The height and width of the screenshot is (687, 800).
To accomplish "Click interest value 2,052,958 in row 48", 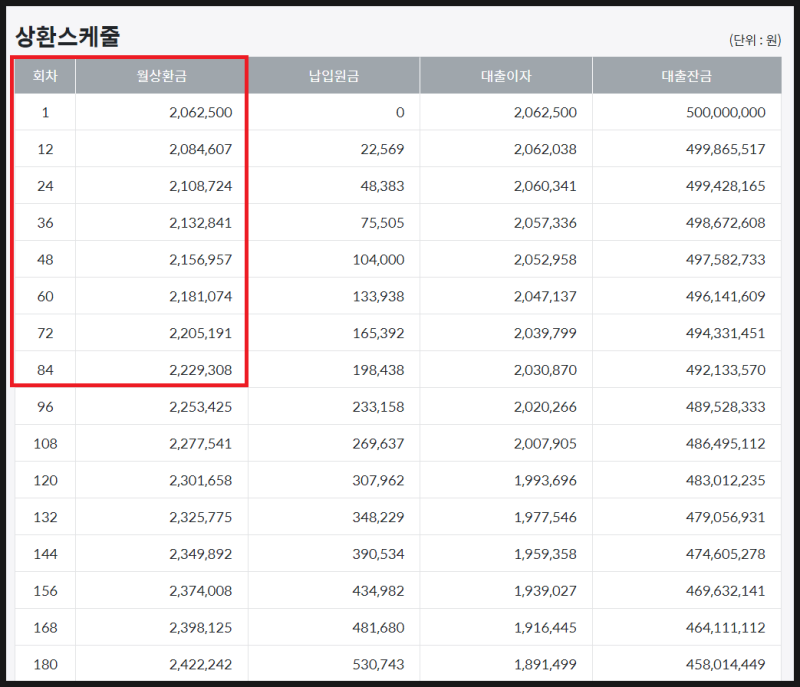I will pyautogui.click(x=545, y=260).
